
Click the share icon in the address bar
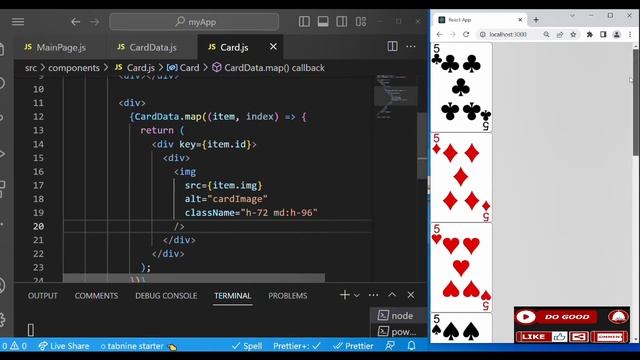click(x=560, y=35)
